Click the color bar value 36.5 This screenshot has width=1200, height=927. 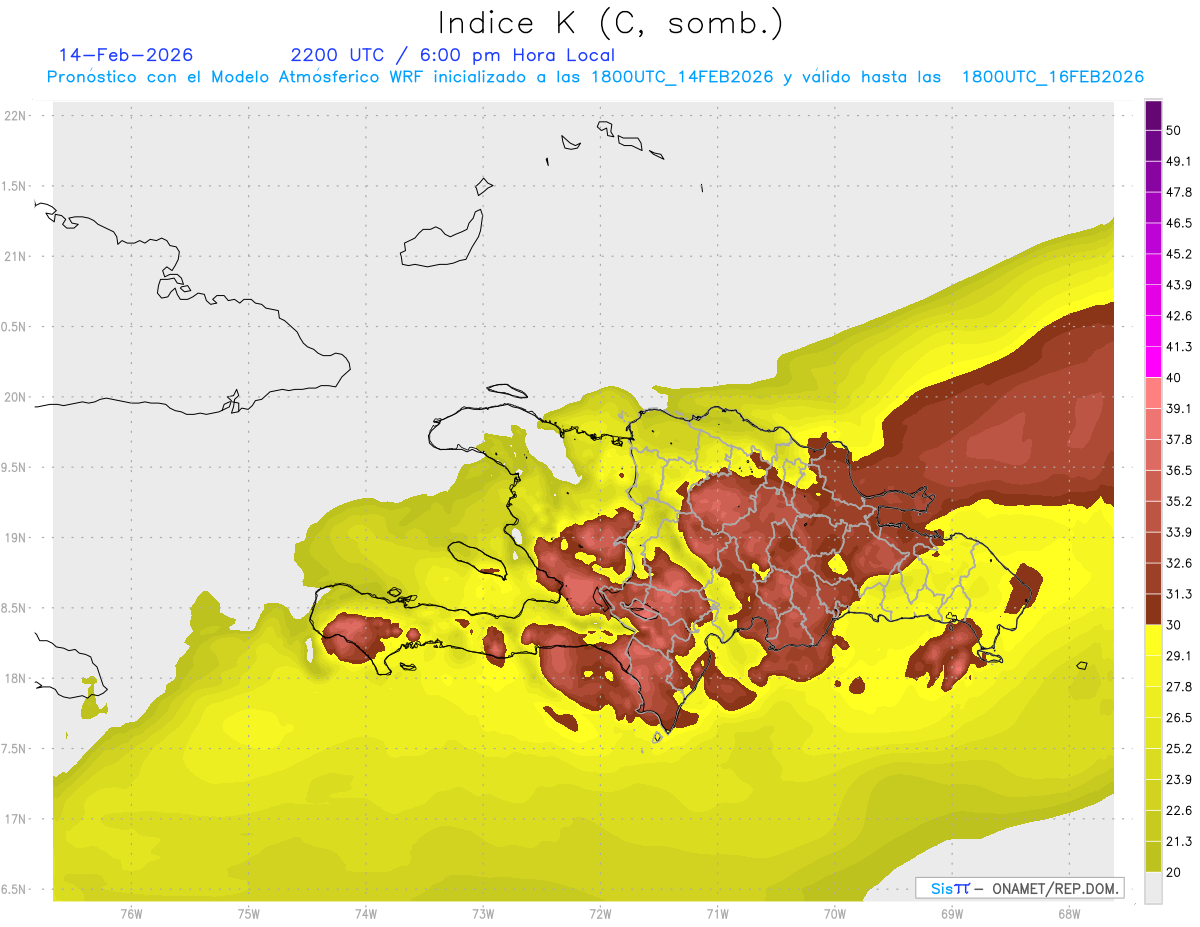pos(1179,470)
